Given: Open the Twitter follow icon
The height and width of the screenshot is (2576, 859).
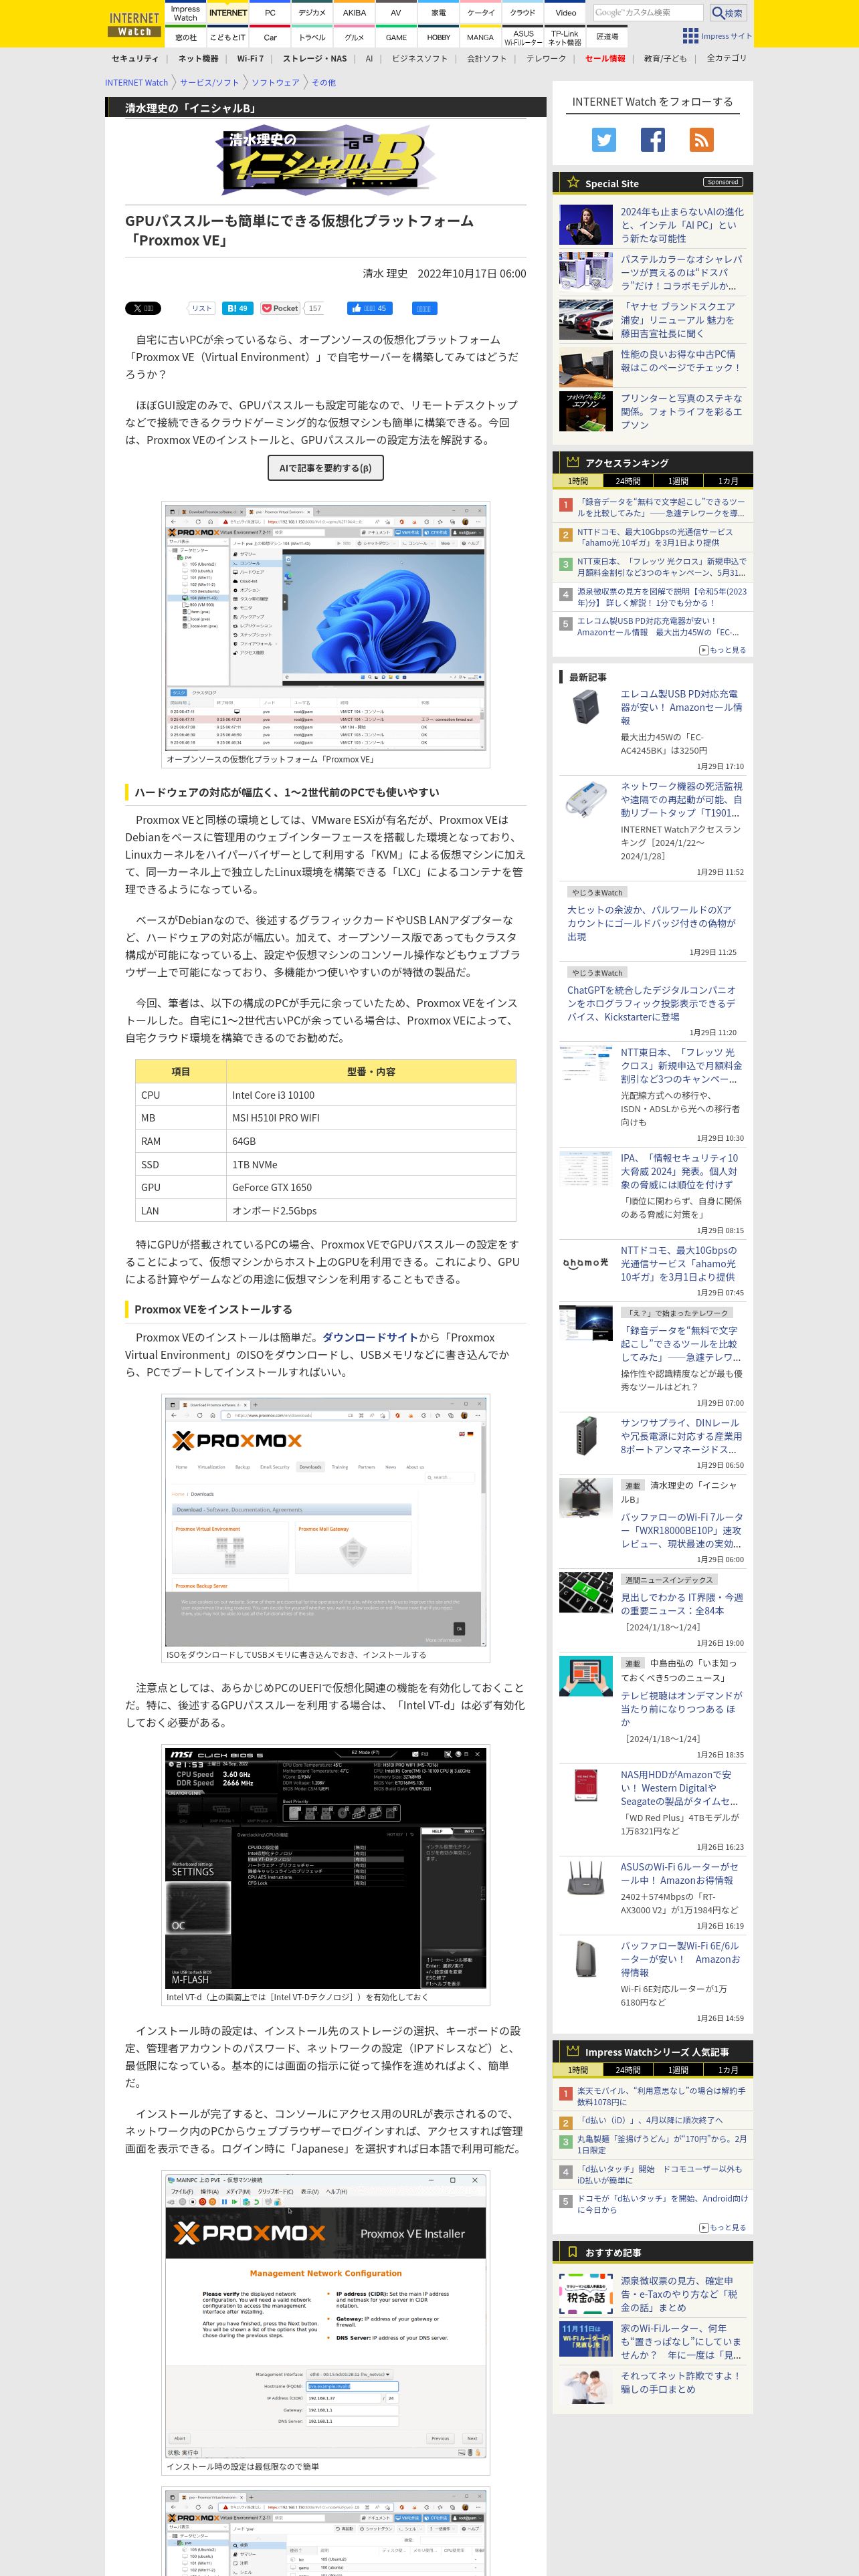Looking at the screenshot, I should pos(604,140).
